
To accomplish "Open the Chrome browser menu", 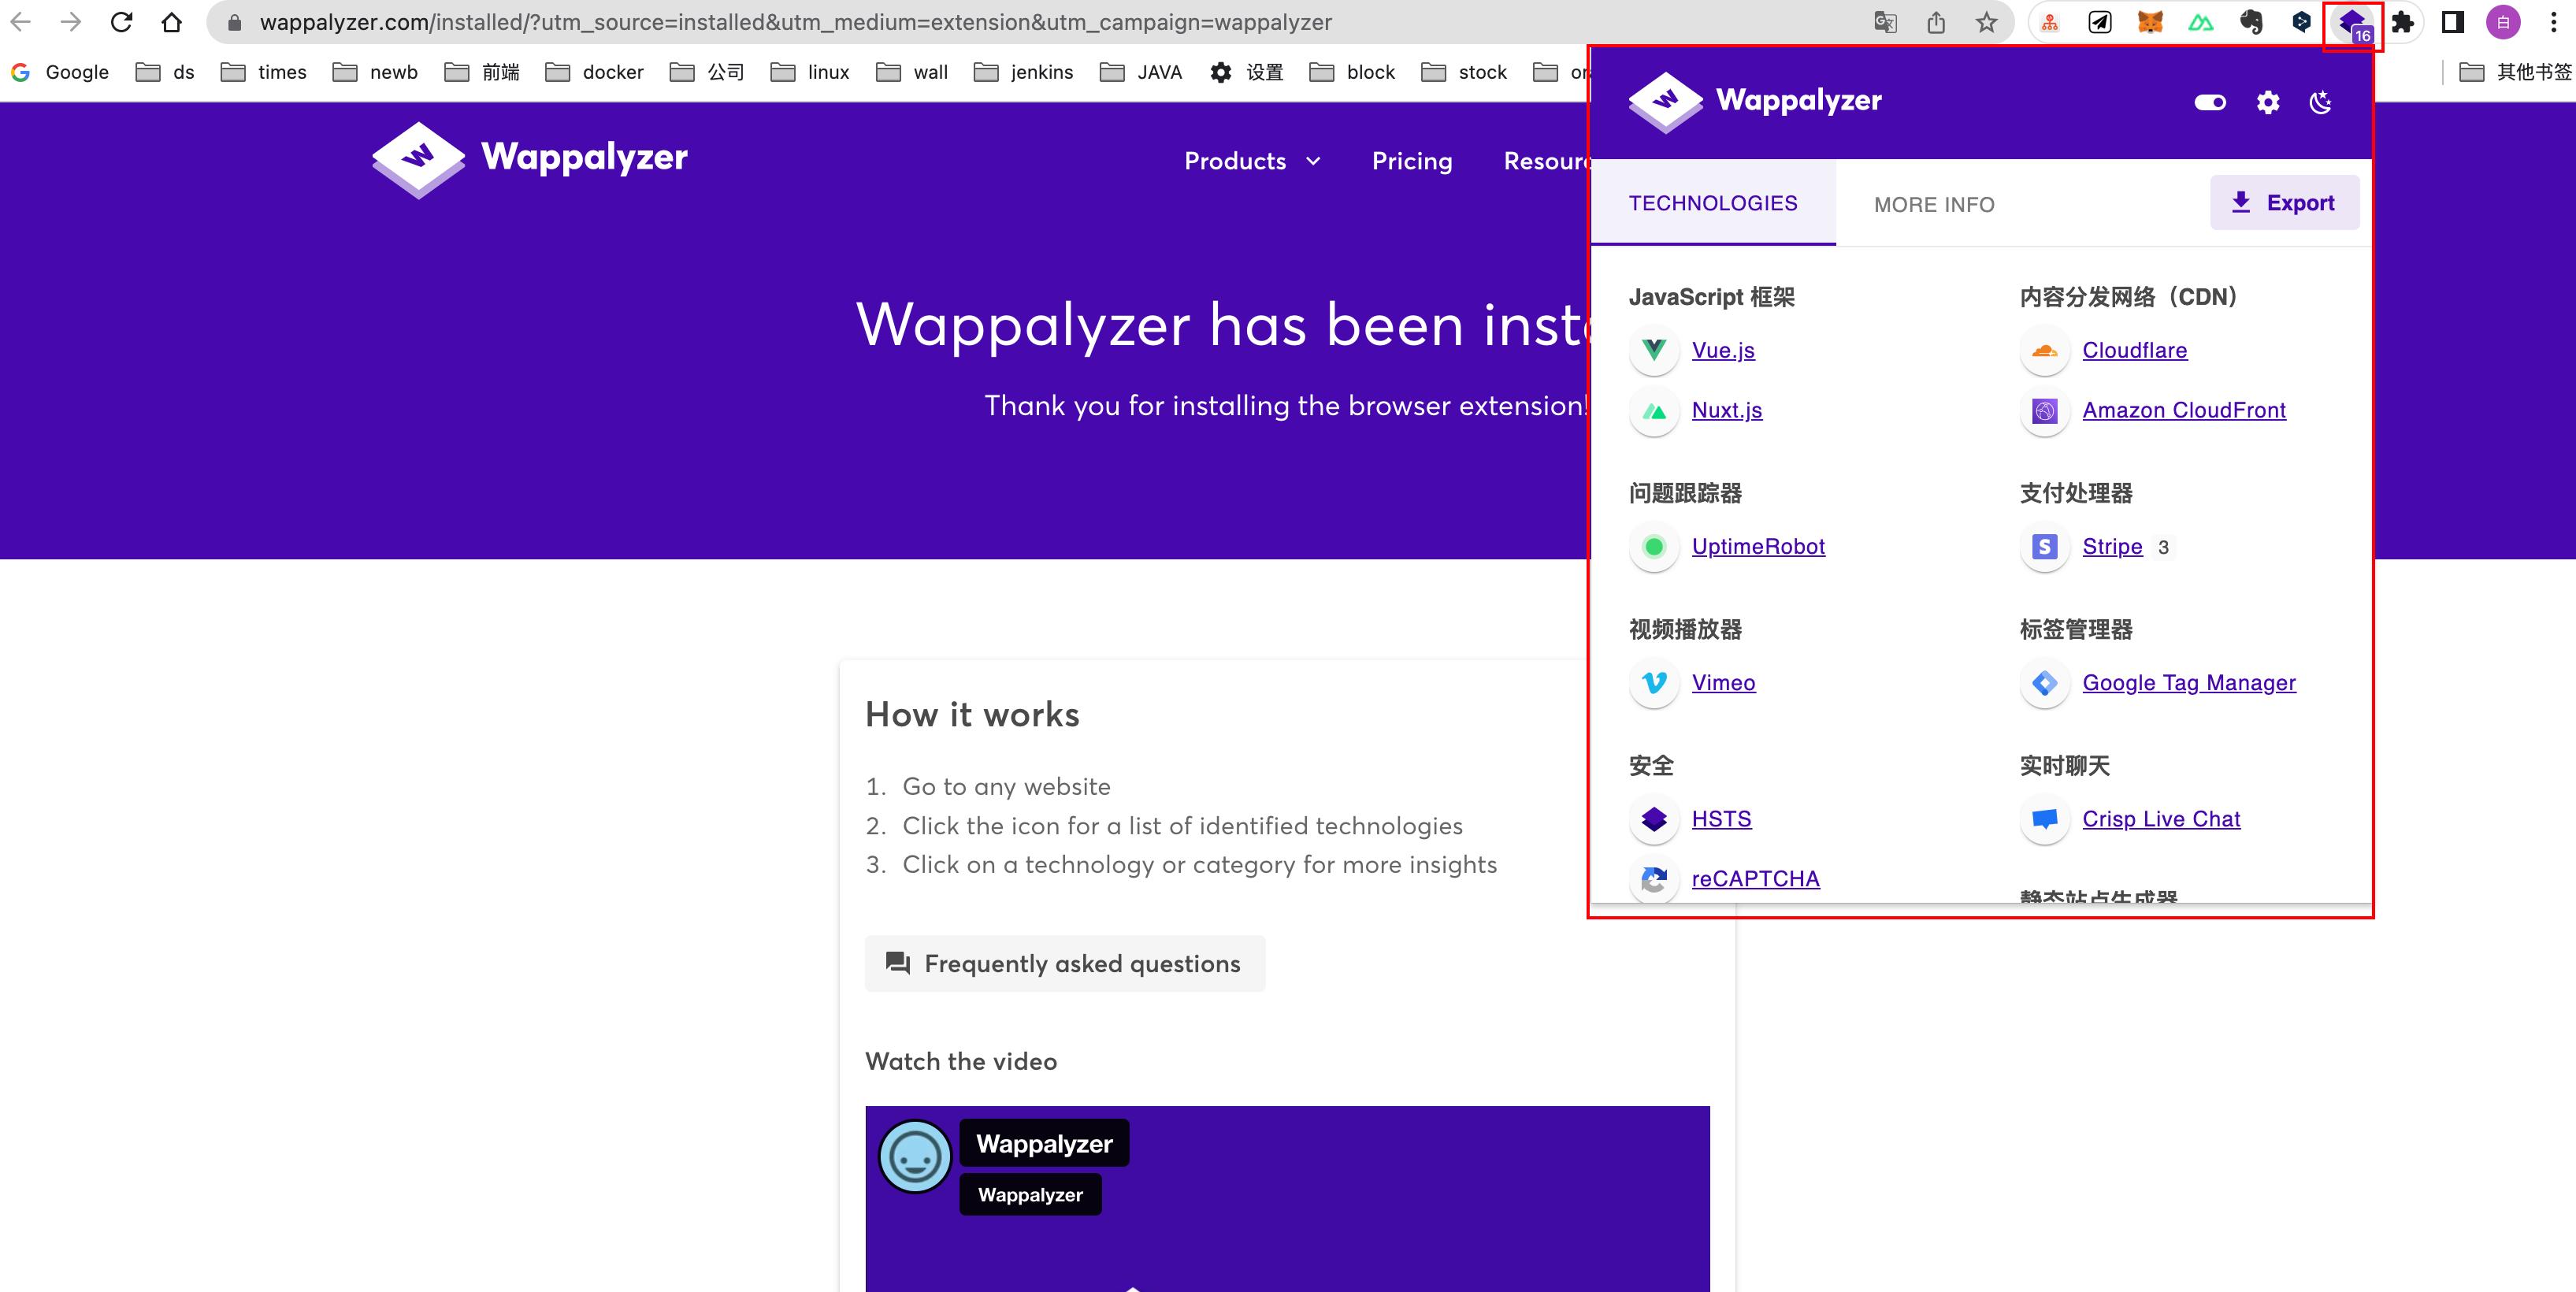I will coord(2553,21).
